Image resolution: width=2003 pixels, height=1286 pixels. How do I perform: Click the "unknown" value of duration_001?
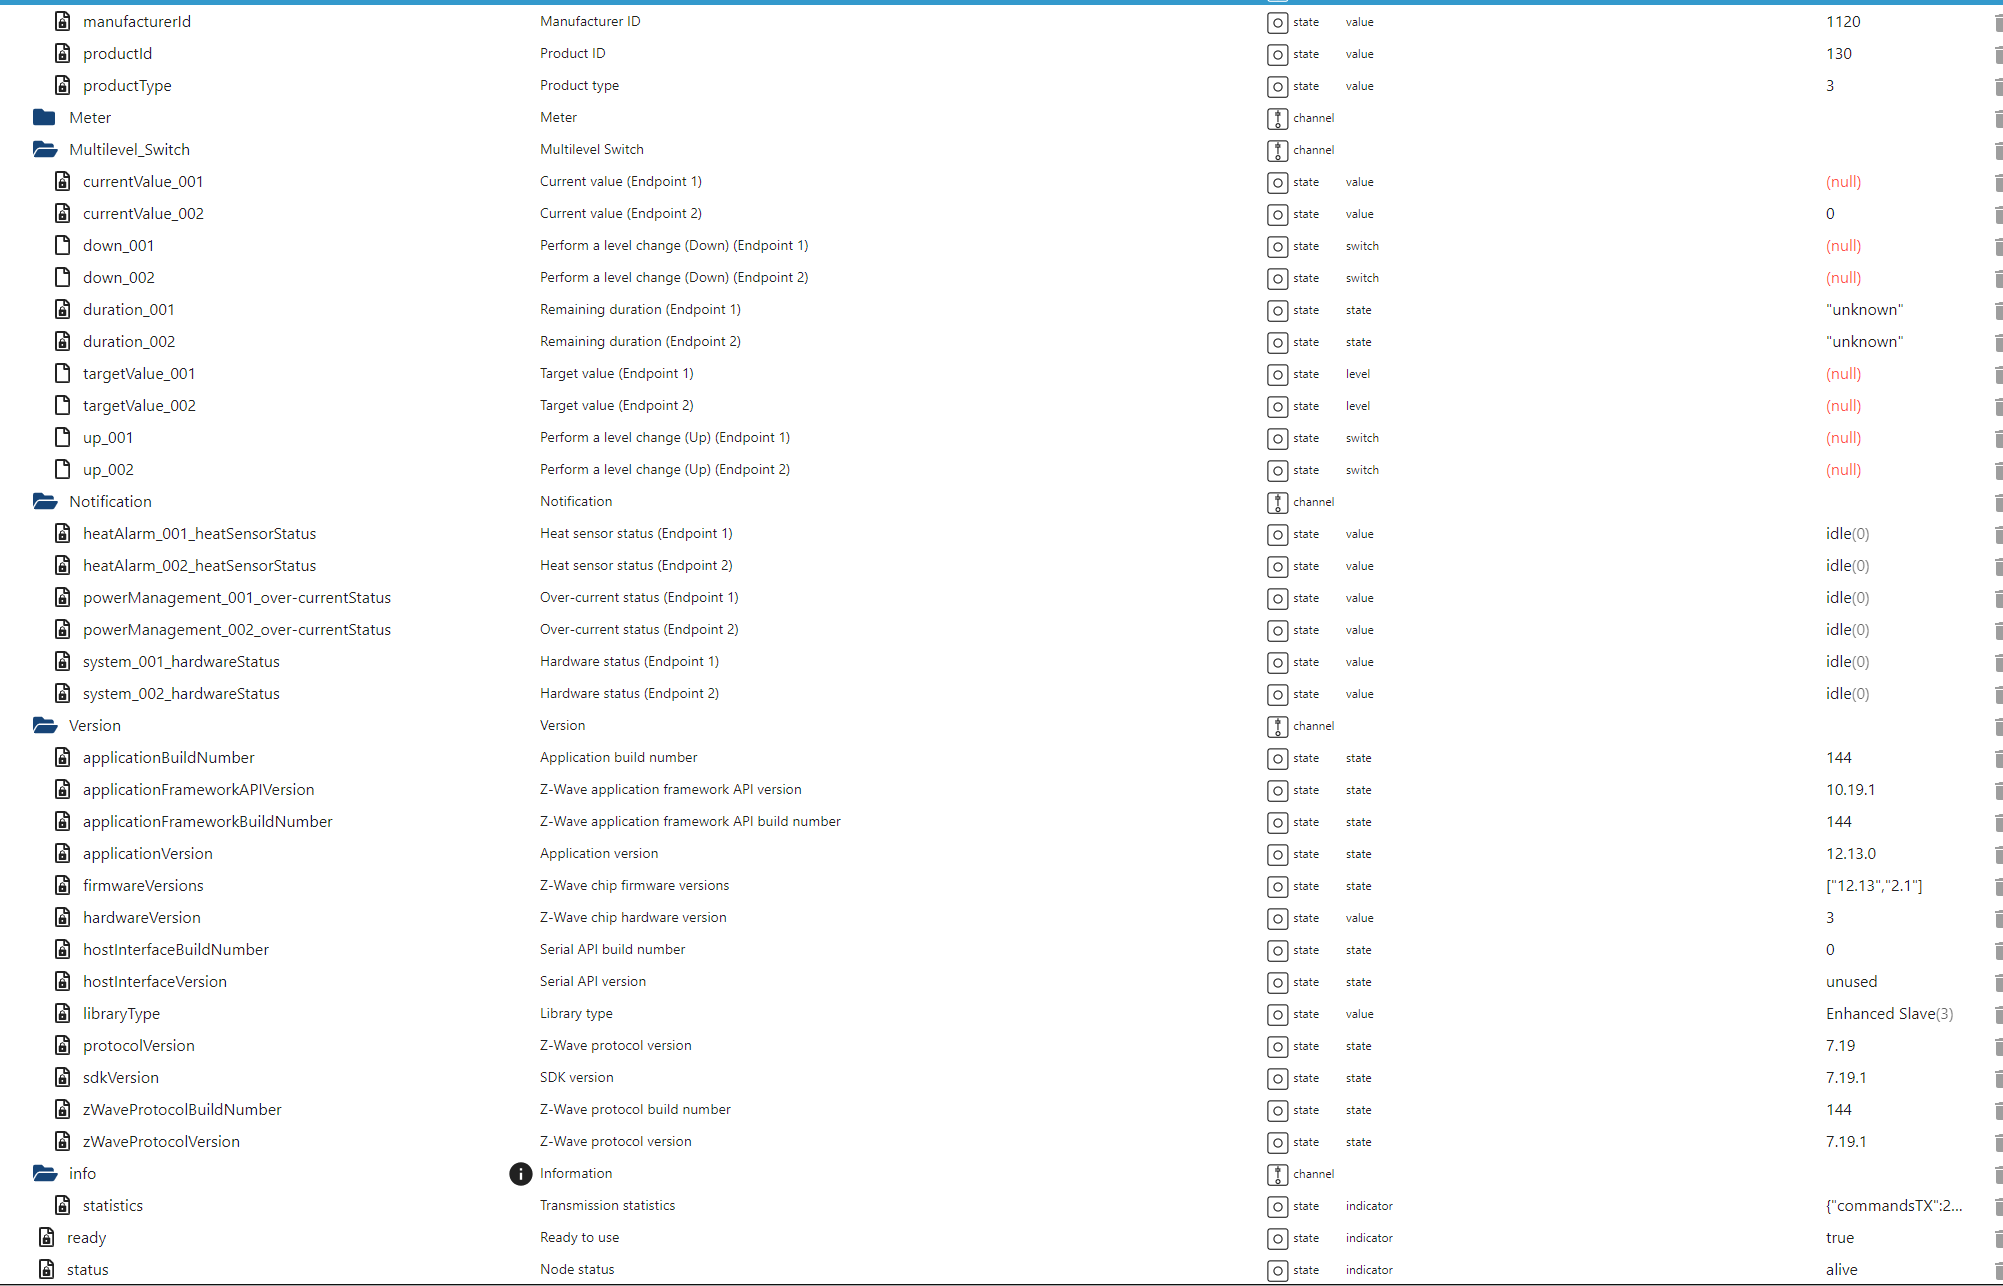pyautogui.click(x=1864, y=310)
